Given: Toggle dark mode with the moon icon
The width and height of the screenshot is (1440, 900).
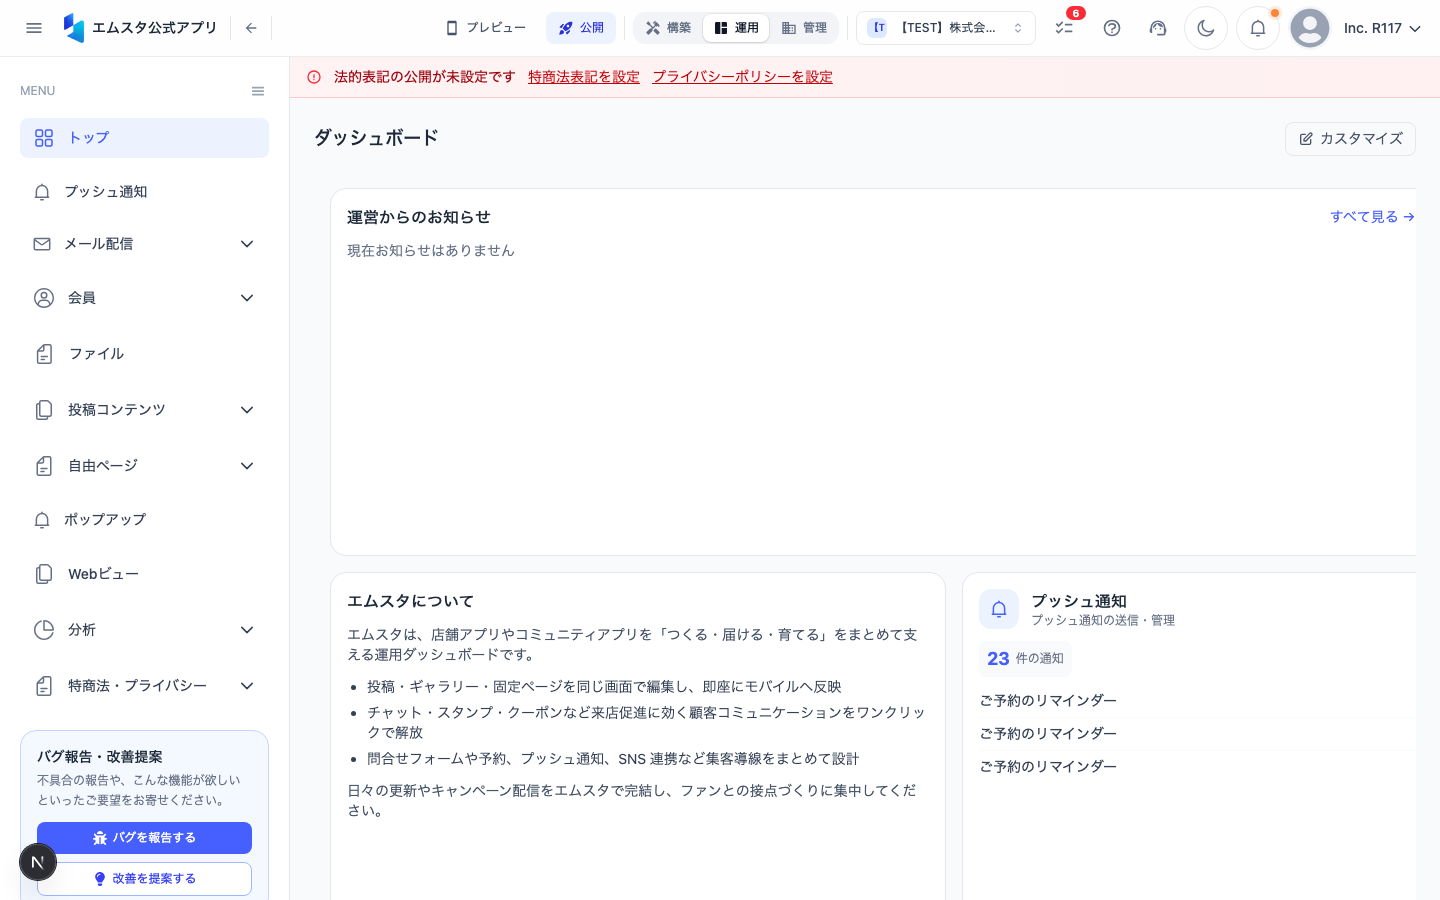Looking at the screenshot, I should [1206, 28].
